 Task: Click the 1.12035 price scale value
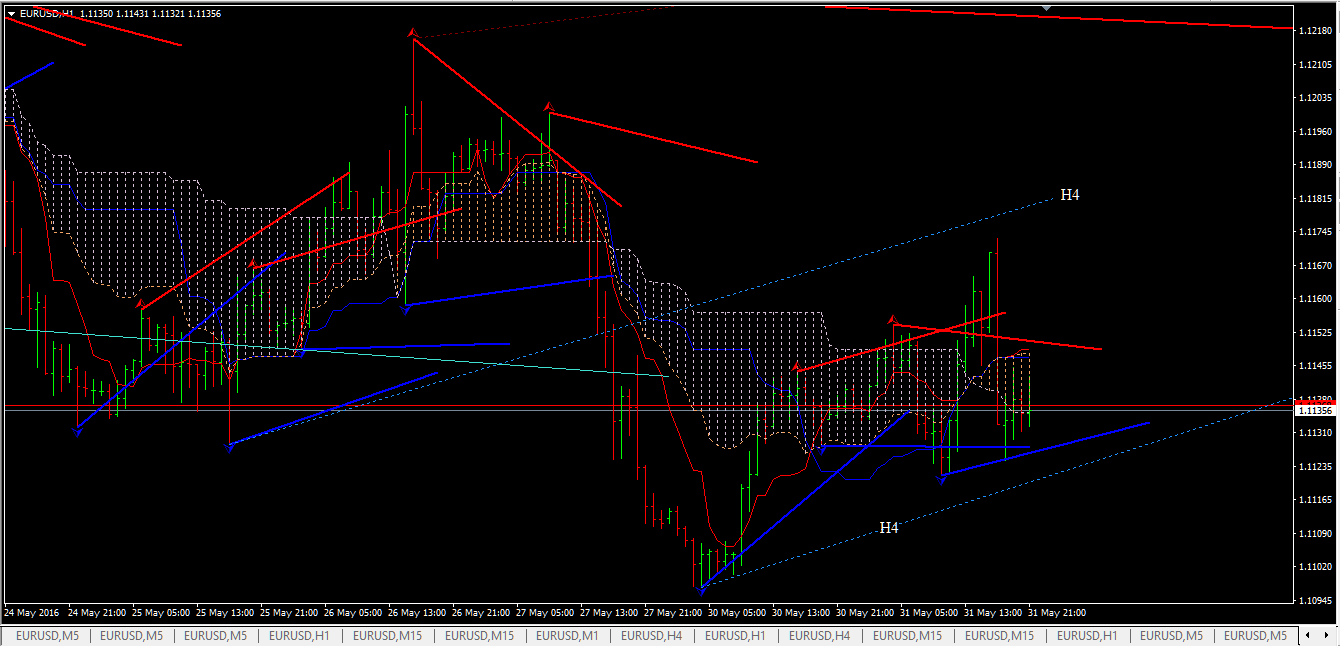[x=1314, y=98]
